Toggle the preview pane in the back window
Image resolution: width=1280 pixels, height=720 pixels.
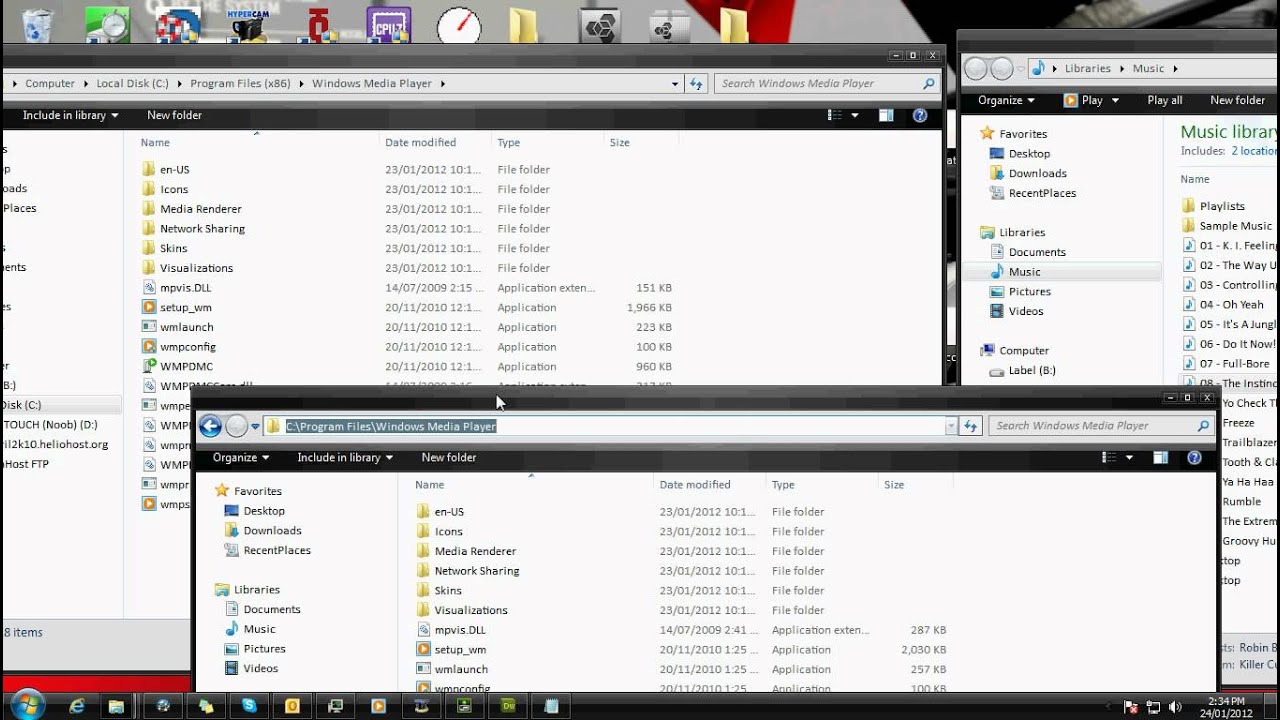tap(886, 116)
